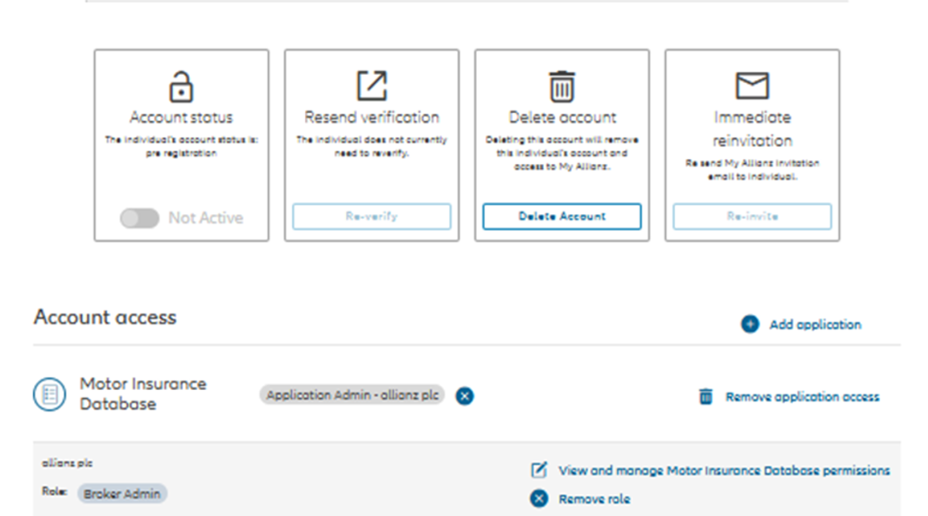The width and height of the screenshot is (928, 516).
Task: Click the Account status padlock icon
Action: coord(181,87)
